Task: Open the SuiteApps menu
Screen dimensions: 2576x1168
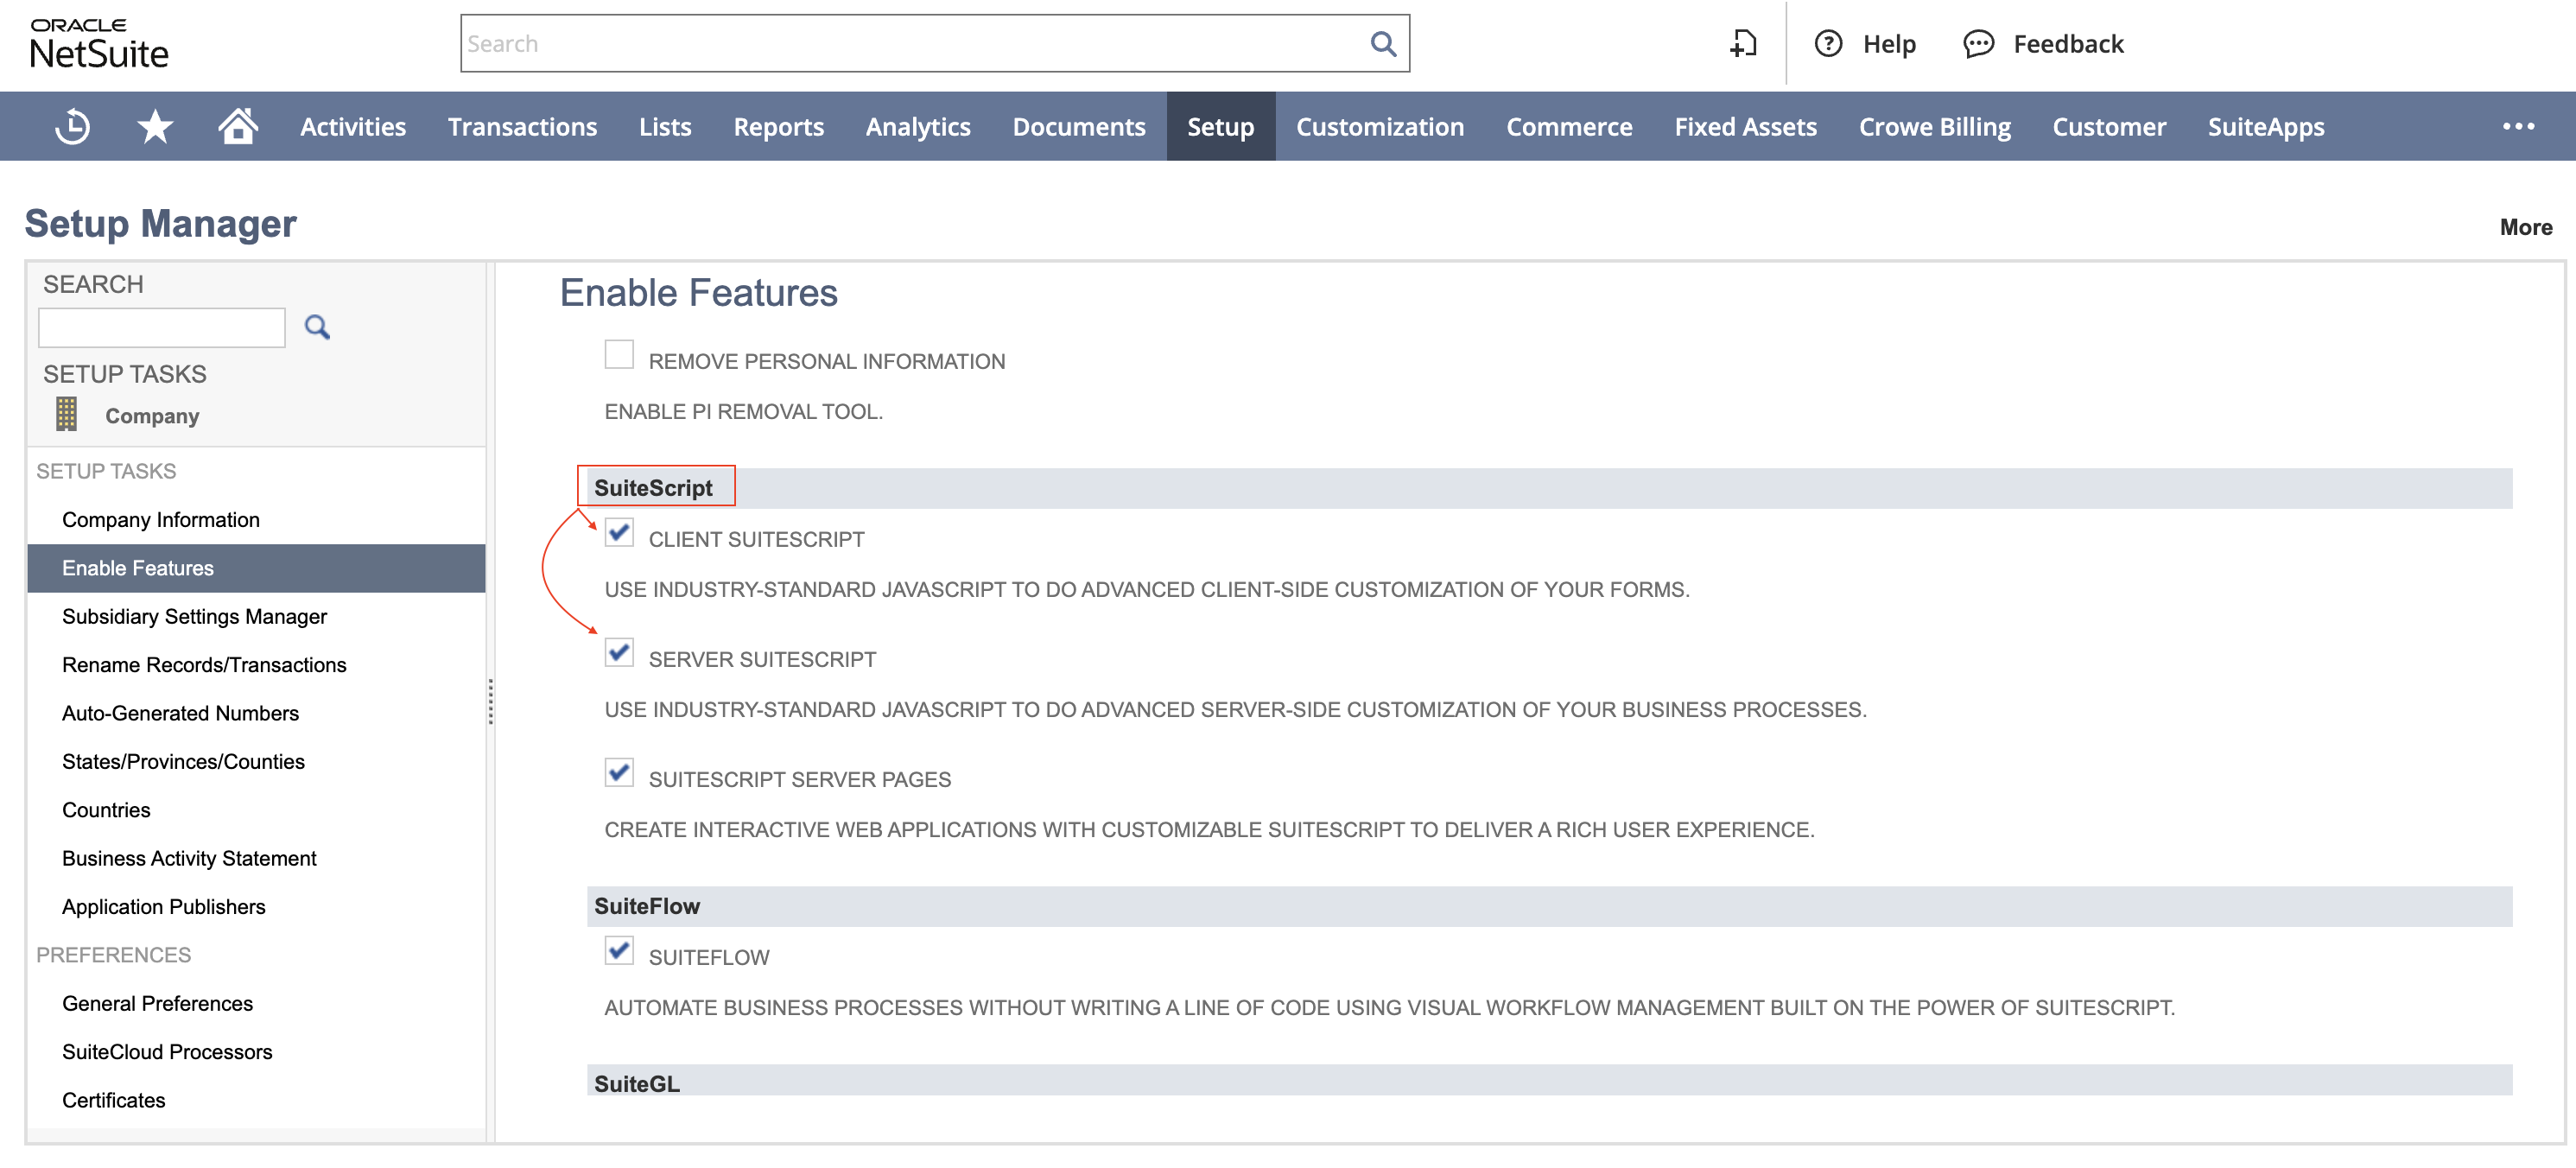Action: (x=2266, y=127)
